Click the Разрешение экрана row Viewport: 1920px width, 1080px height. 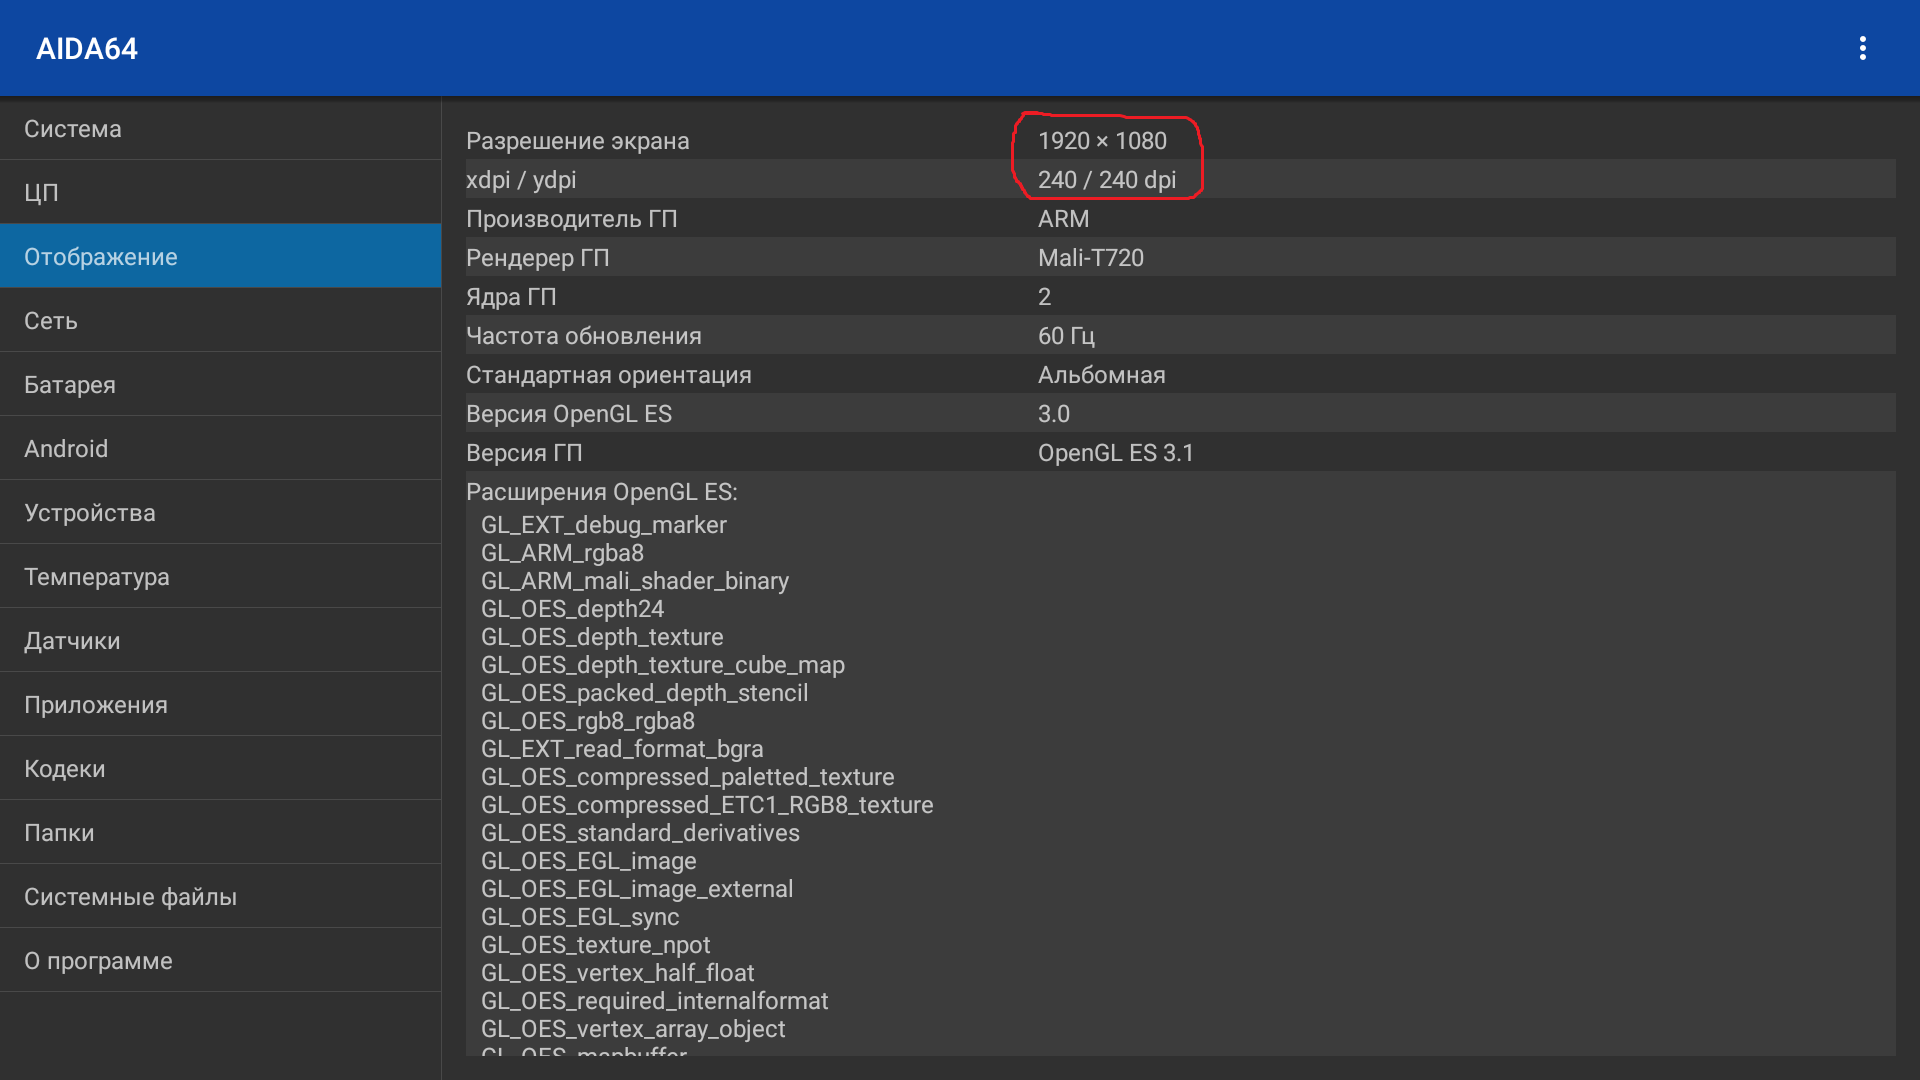[x=1180, y=141]
